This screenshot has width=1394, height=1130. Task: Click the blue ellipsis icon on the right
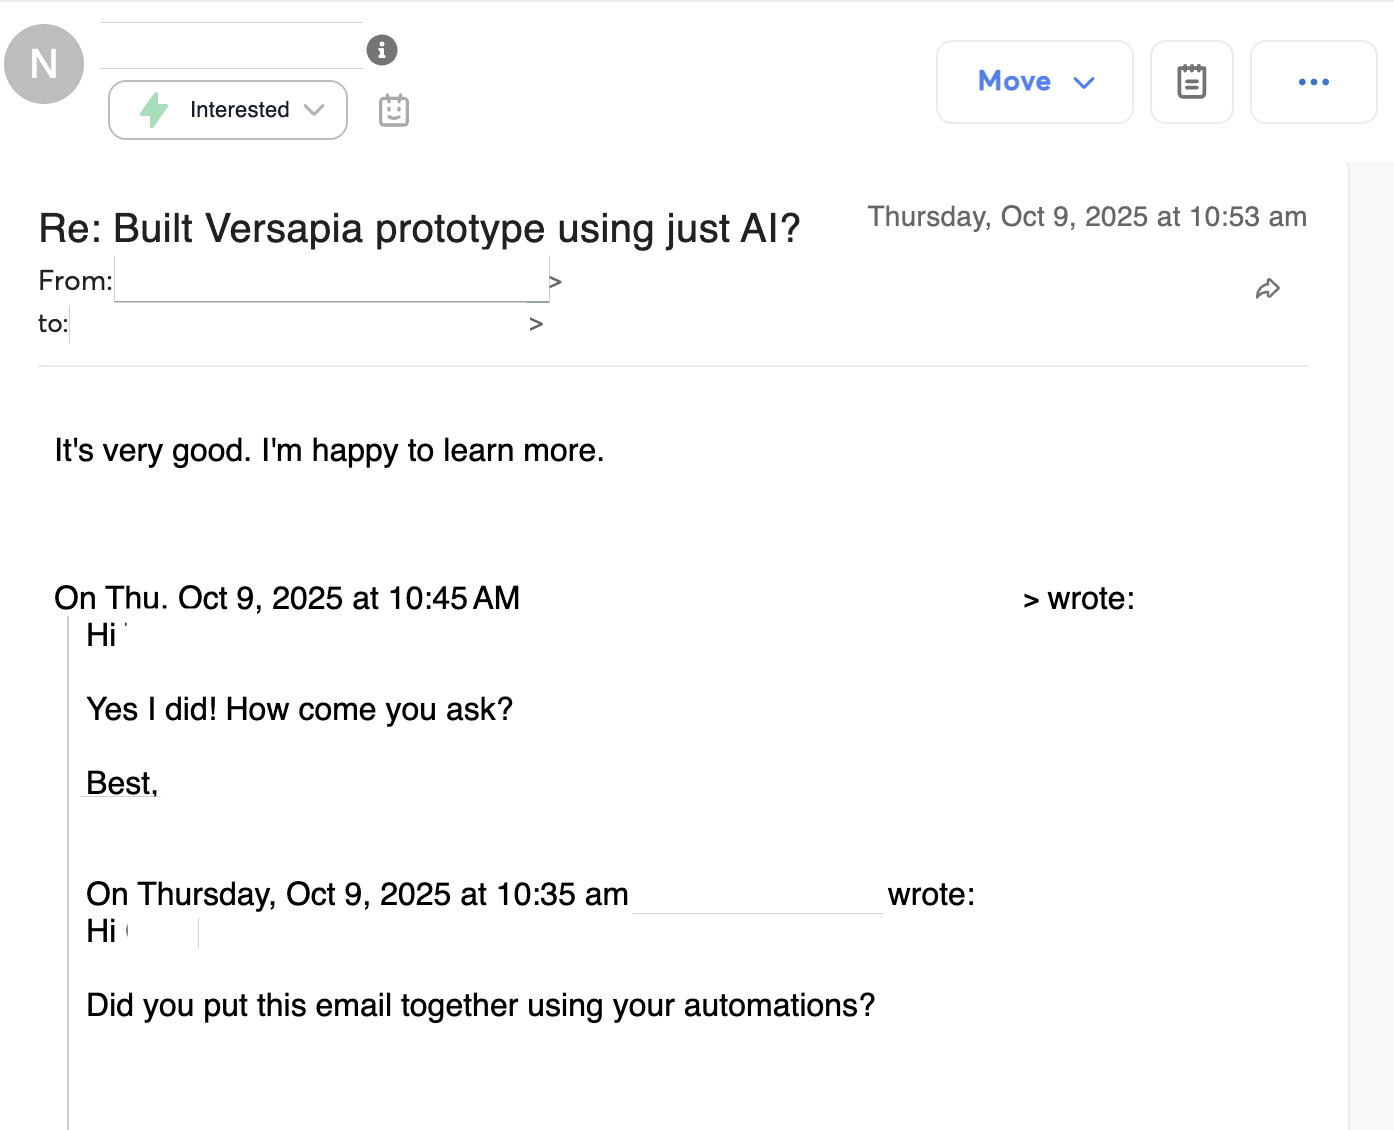pyautogui.click(x=1313, y=82)
